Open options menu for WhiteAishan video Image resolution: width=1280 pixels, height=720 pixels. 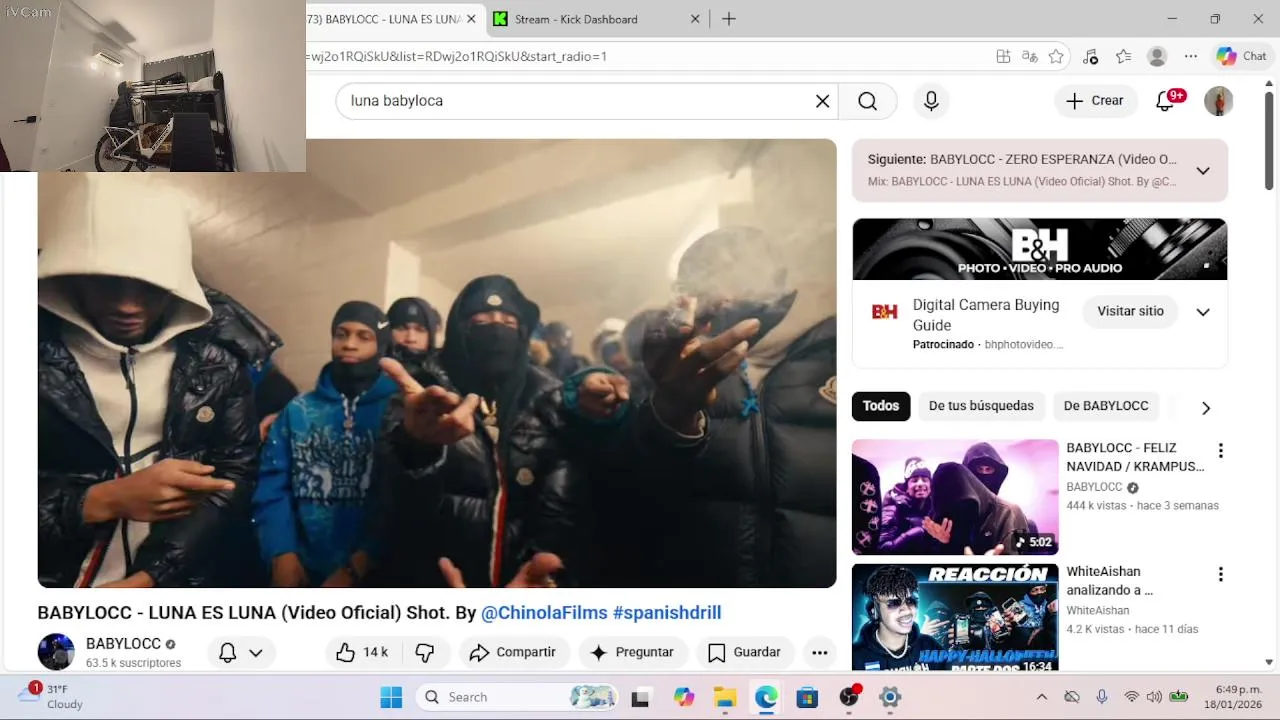[x=1220, y=575]
